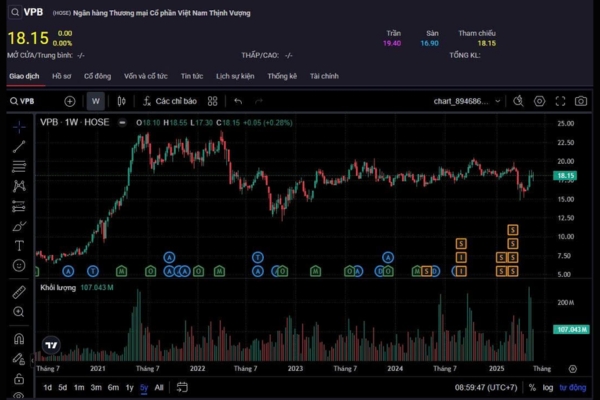Collapse the VPB 1W HOSE legend
Viewport: 600px width, 400px height.
pyautogui.click(x=122, y=123)
